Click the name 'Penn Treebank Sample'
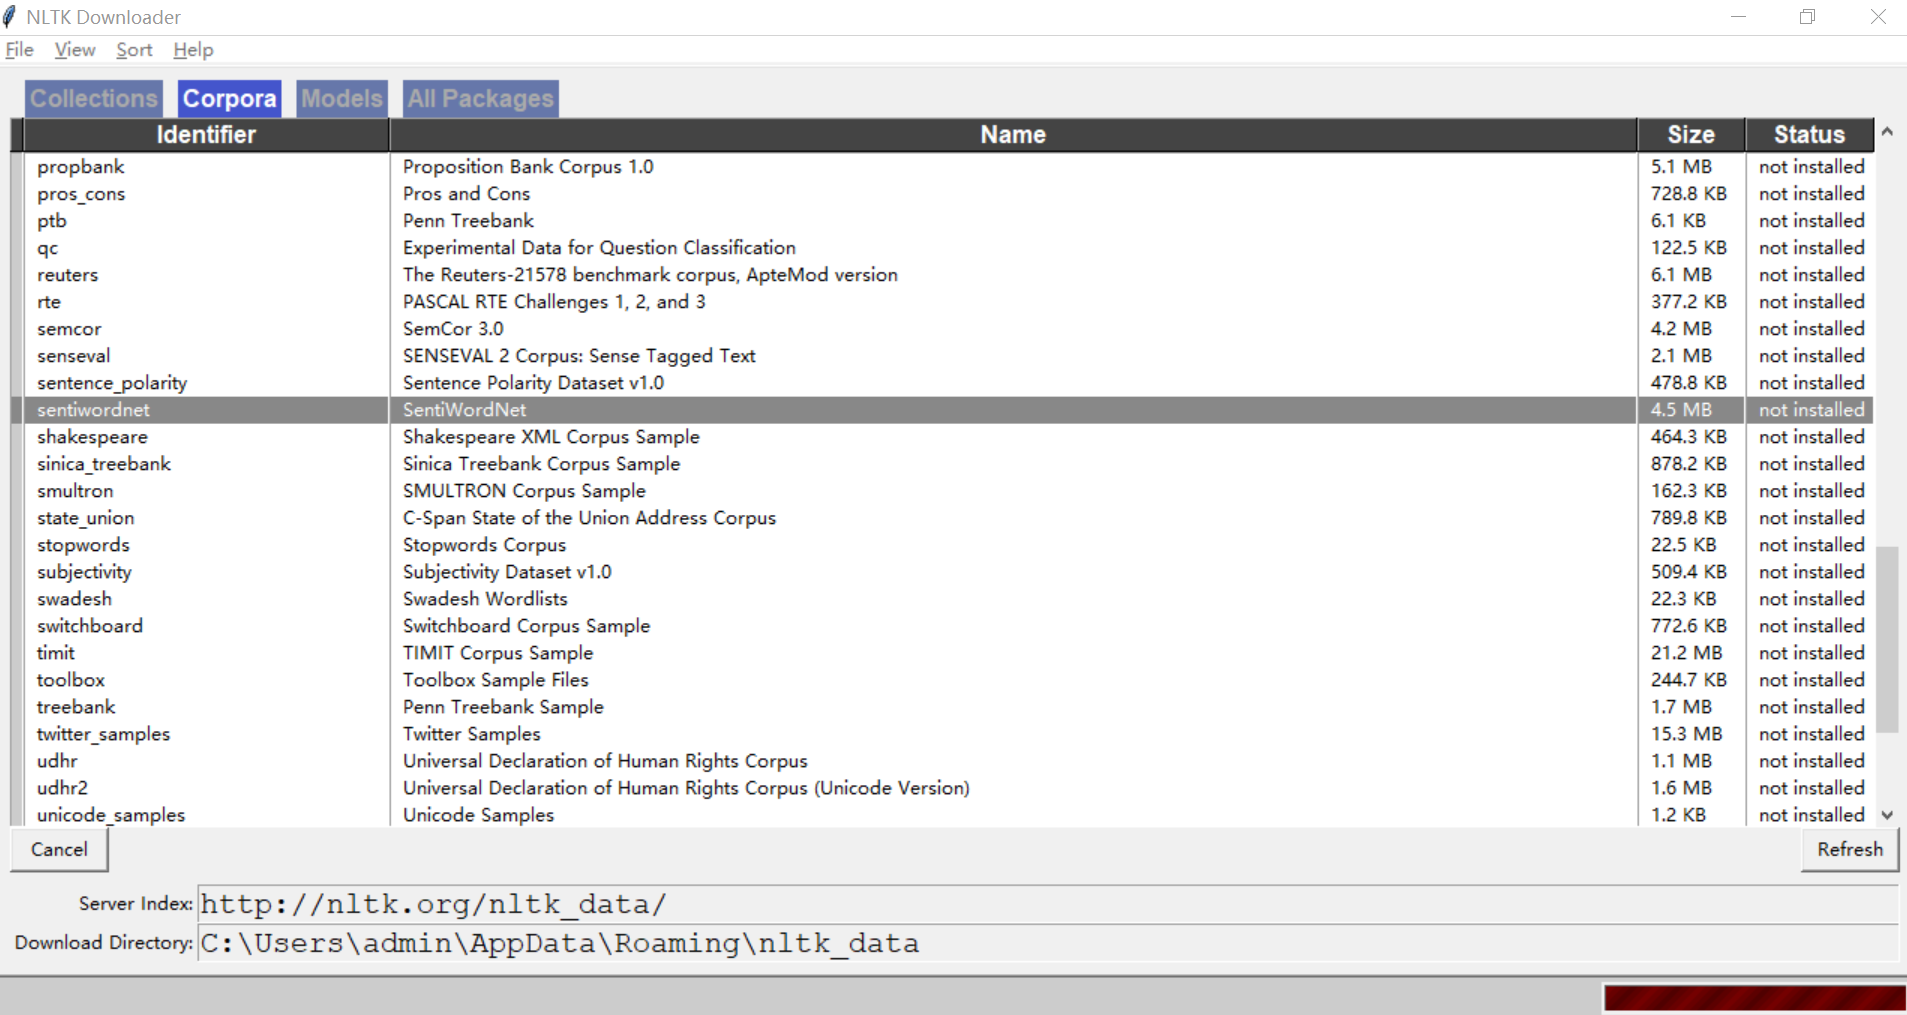The image size is (1907, 1015). click(x=503, y=707)
